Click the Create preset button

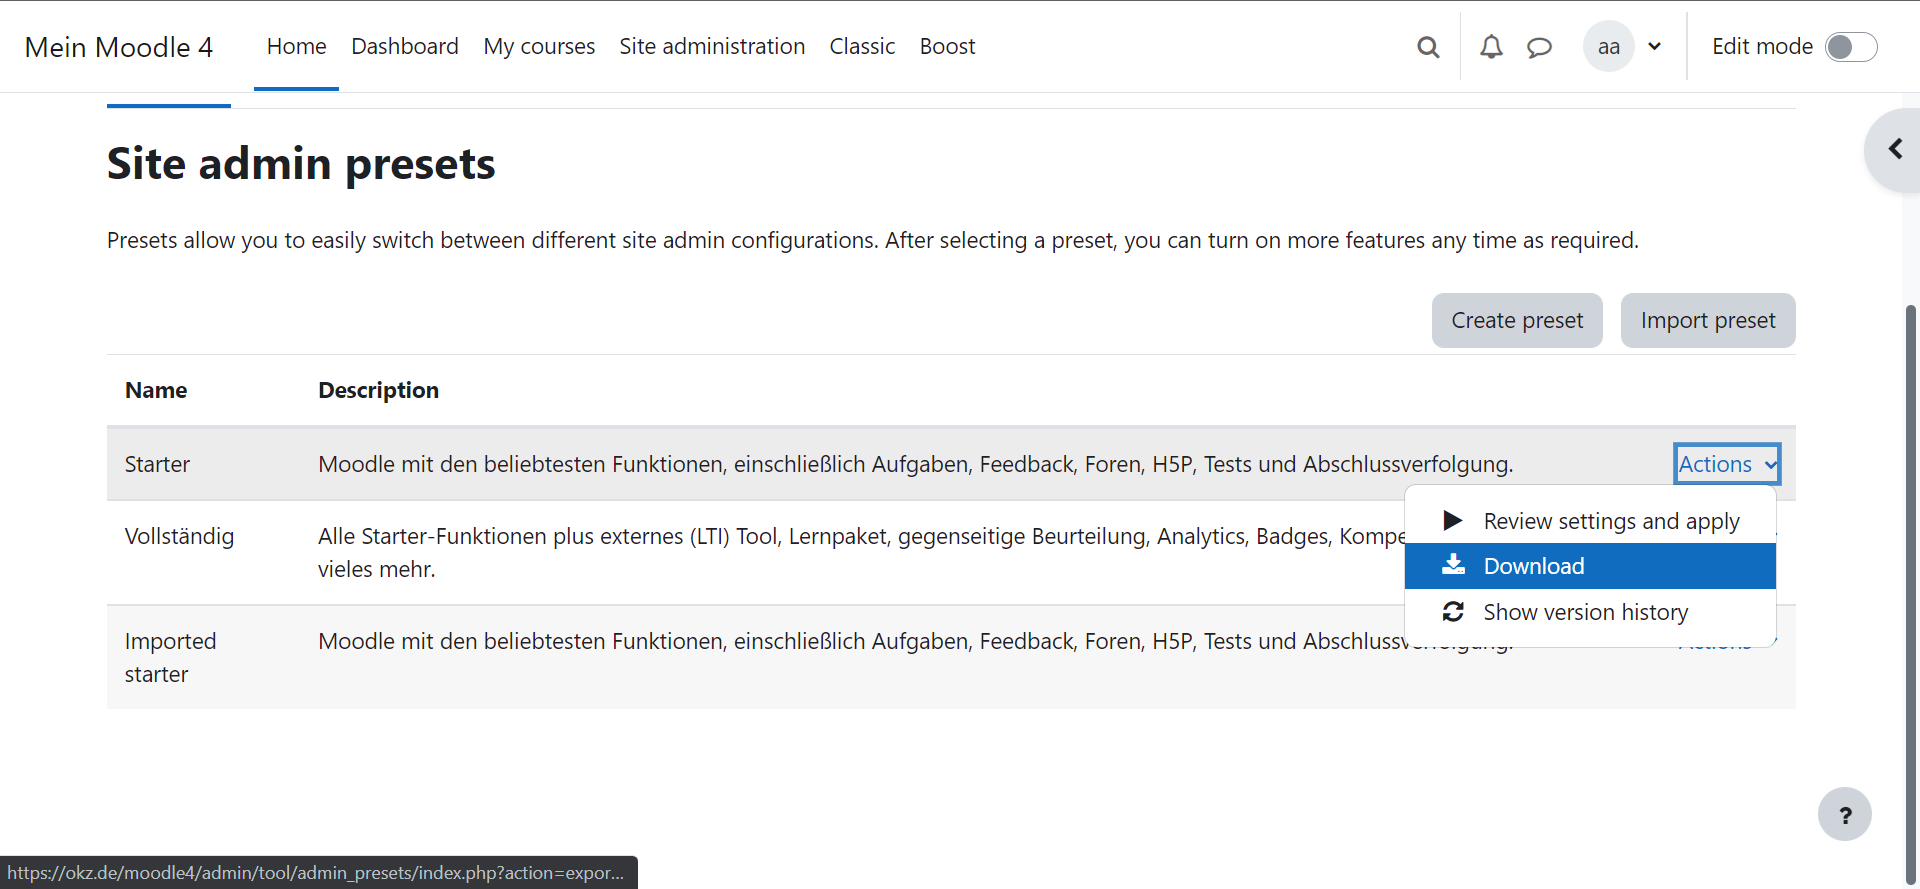1517,320
